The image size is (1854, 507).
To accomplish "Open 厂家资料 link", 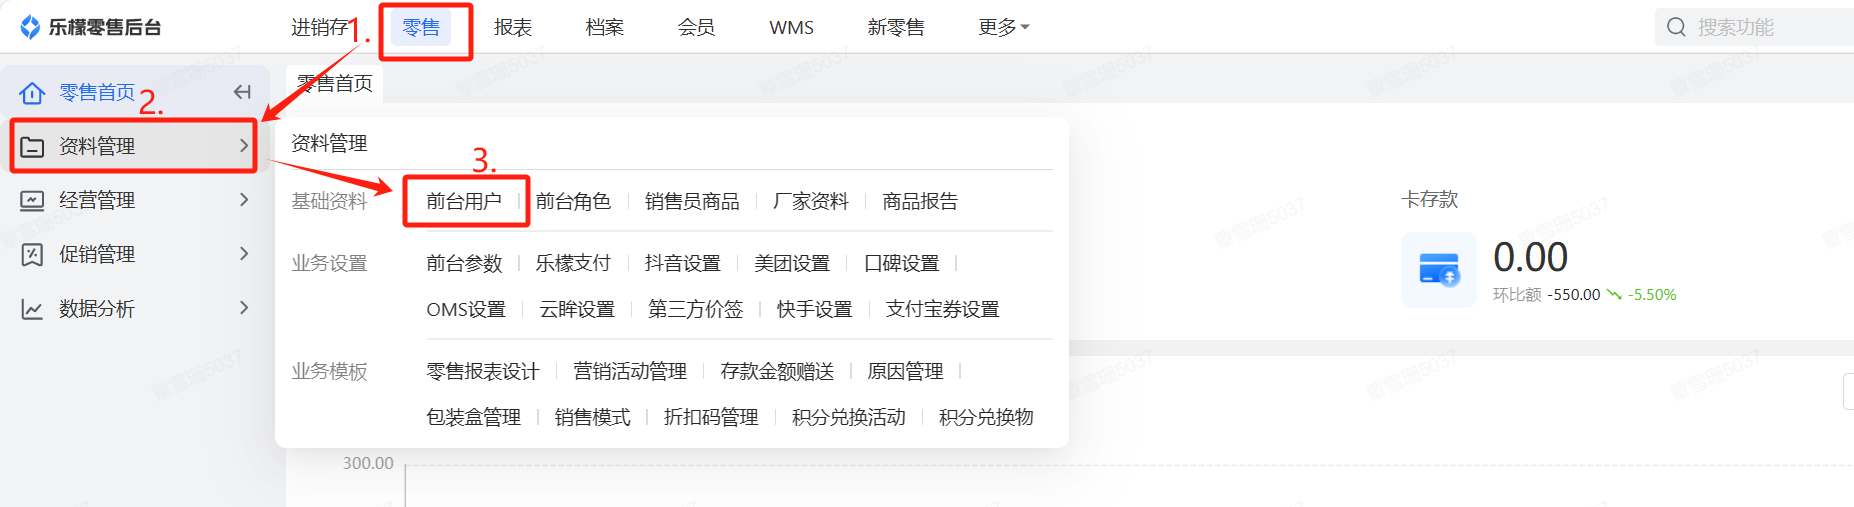I will coord(811,201).
